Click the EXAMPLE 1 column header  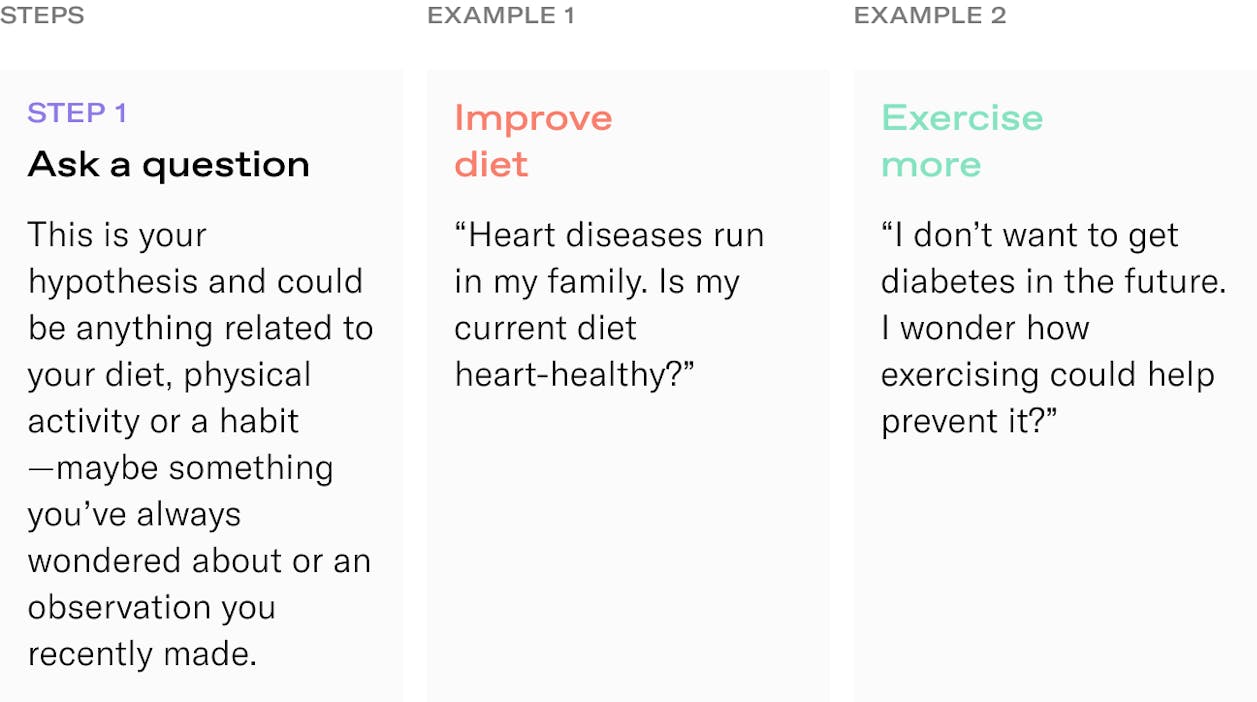coord(501,16)
